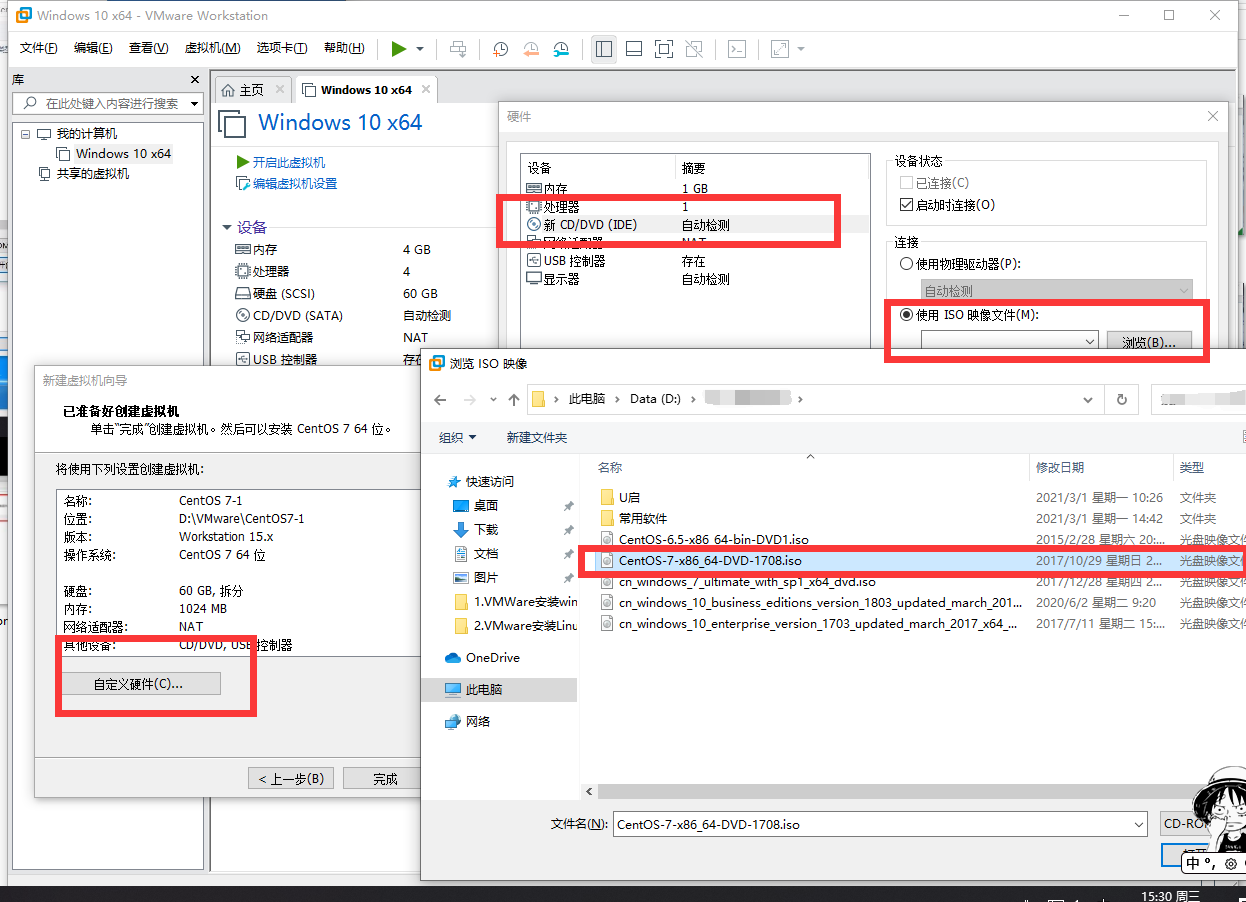
Task: Open the address bar history dropdown
Action: [x=1088, y=399]
